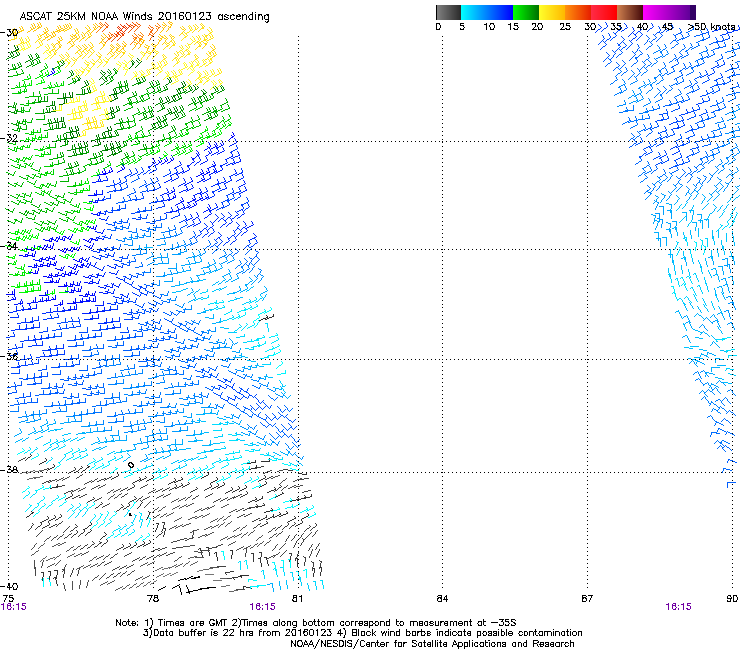Click the cyan-blue 5-15 knots legend segment
This screenshot has width=740, height=650.
(487, 12)
